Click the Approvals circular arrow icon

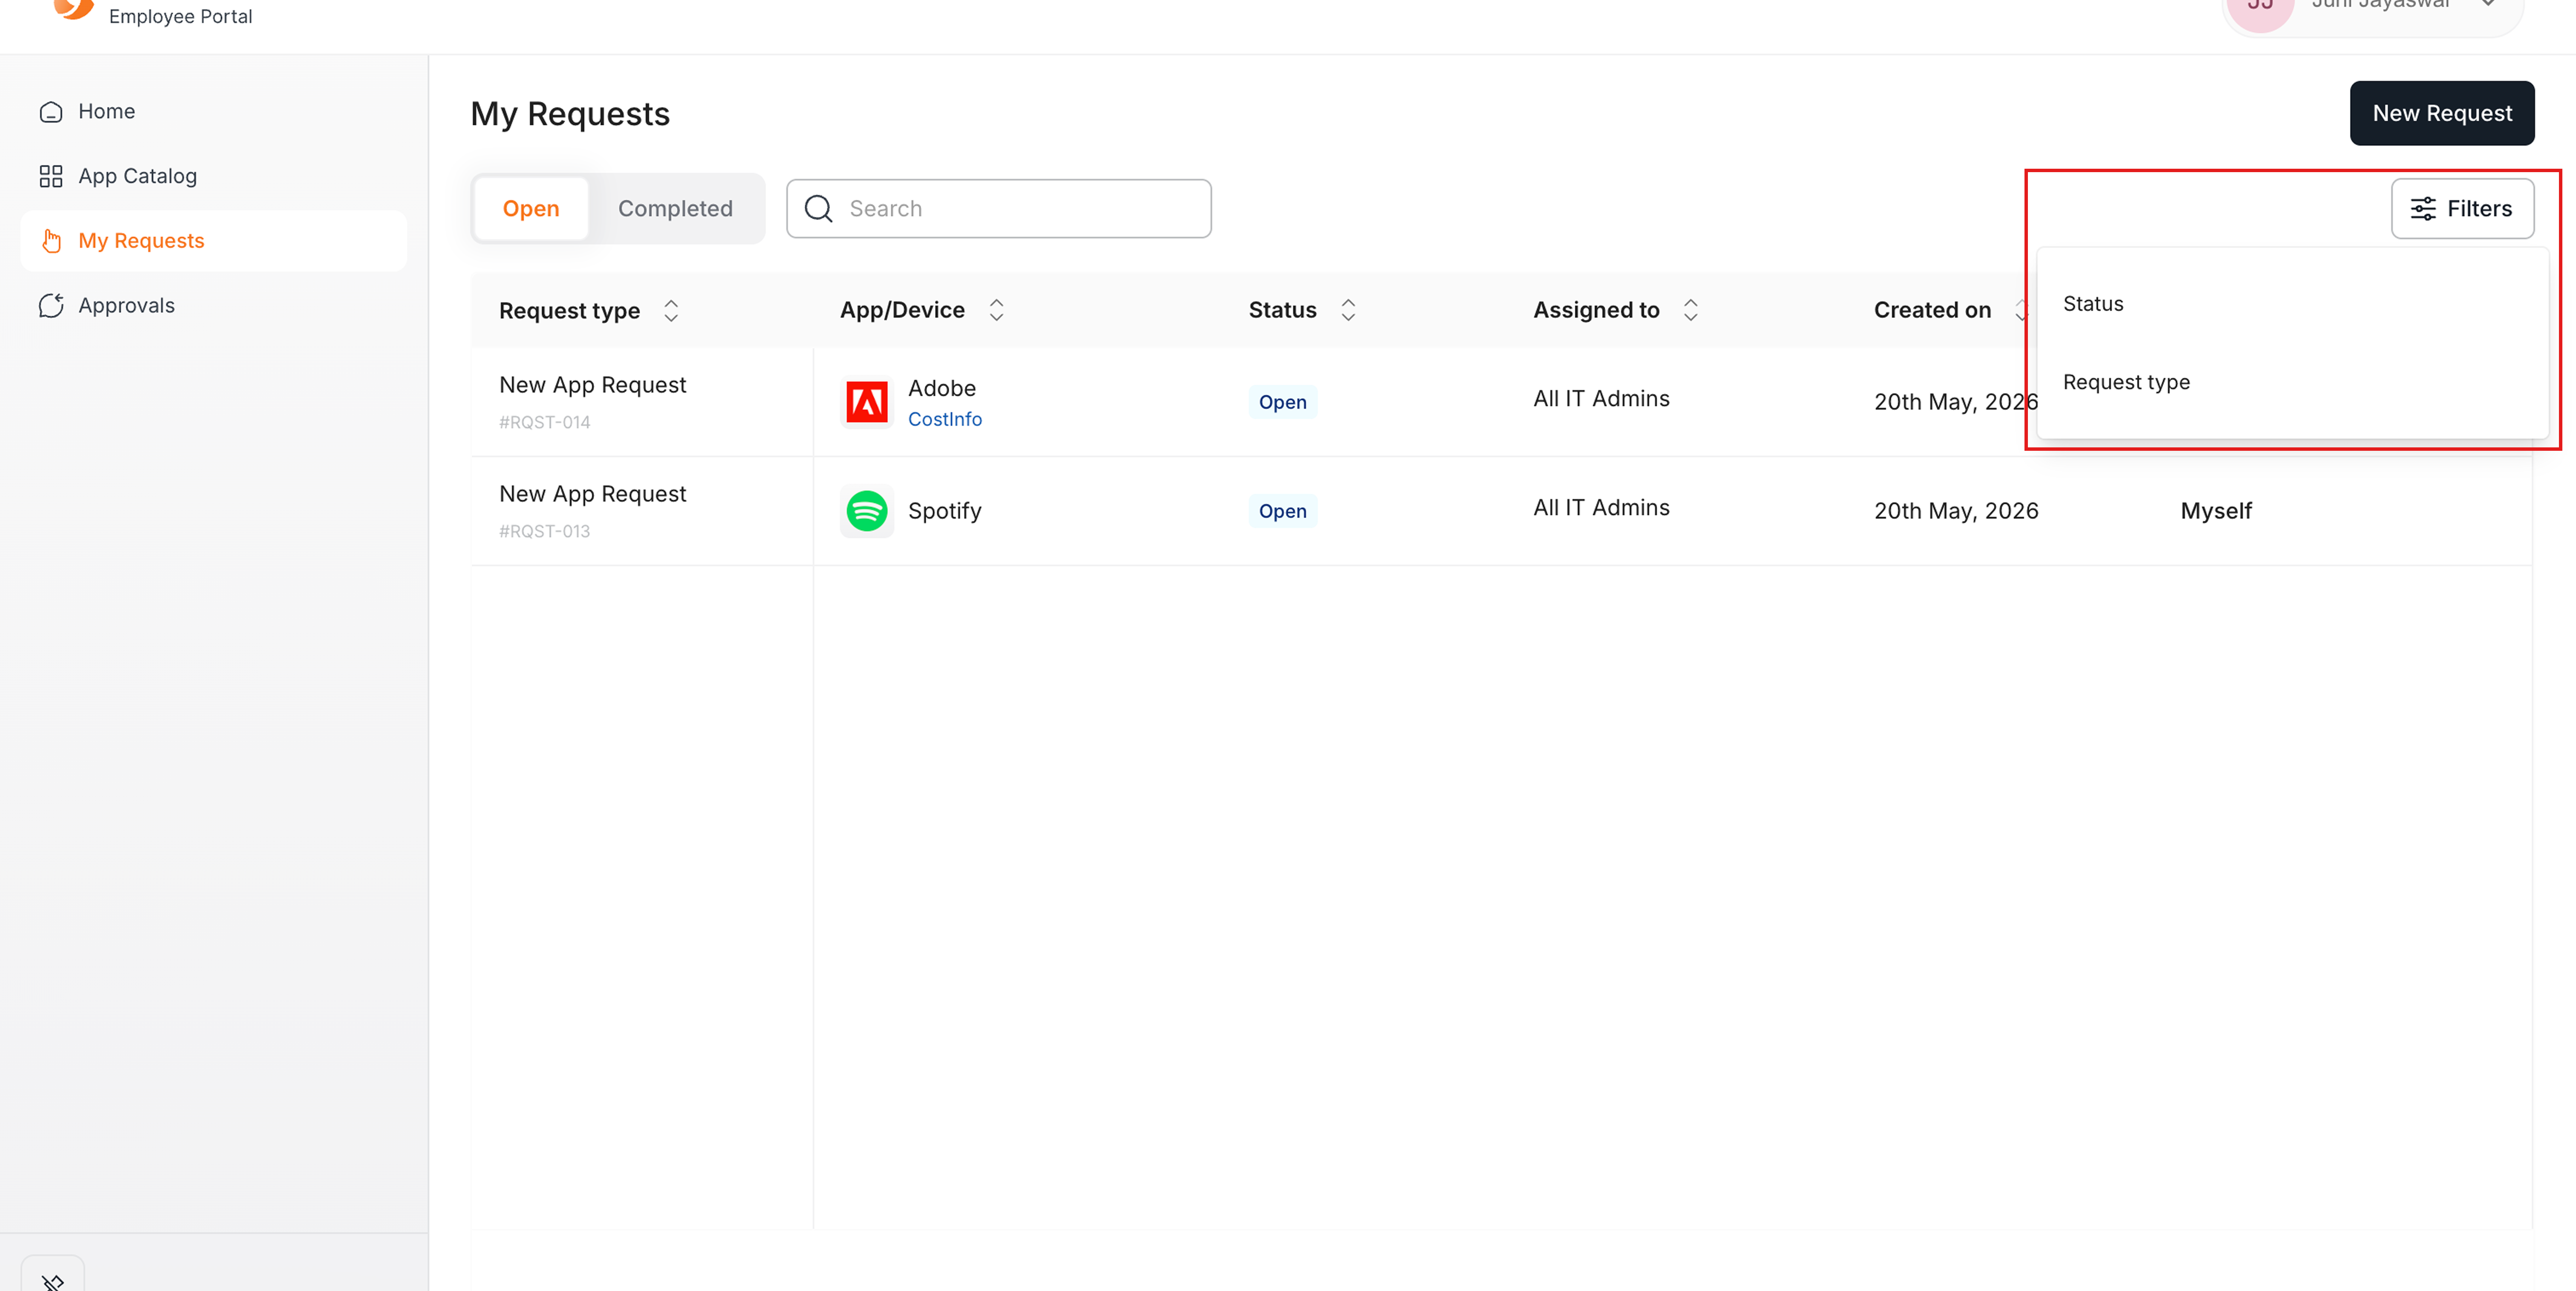pyautogui.click(x=51, y=306)
